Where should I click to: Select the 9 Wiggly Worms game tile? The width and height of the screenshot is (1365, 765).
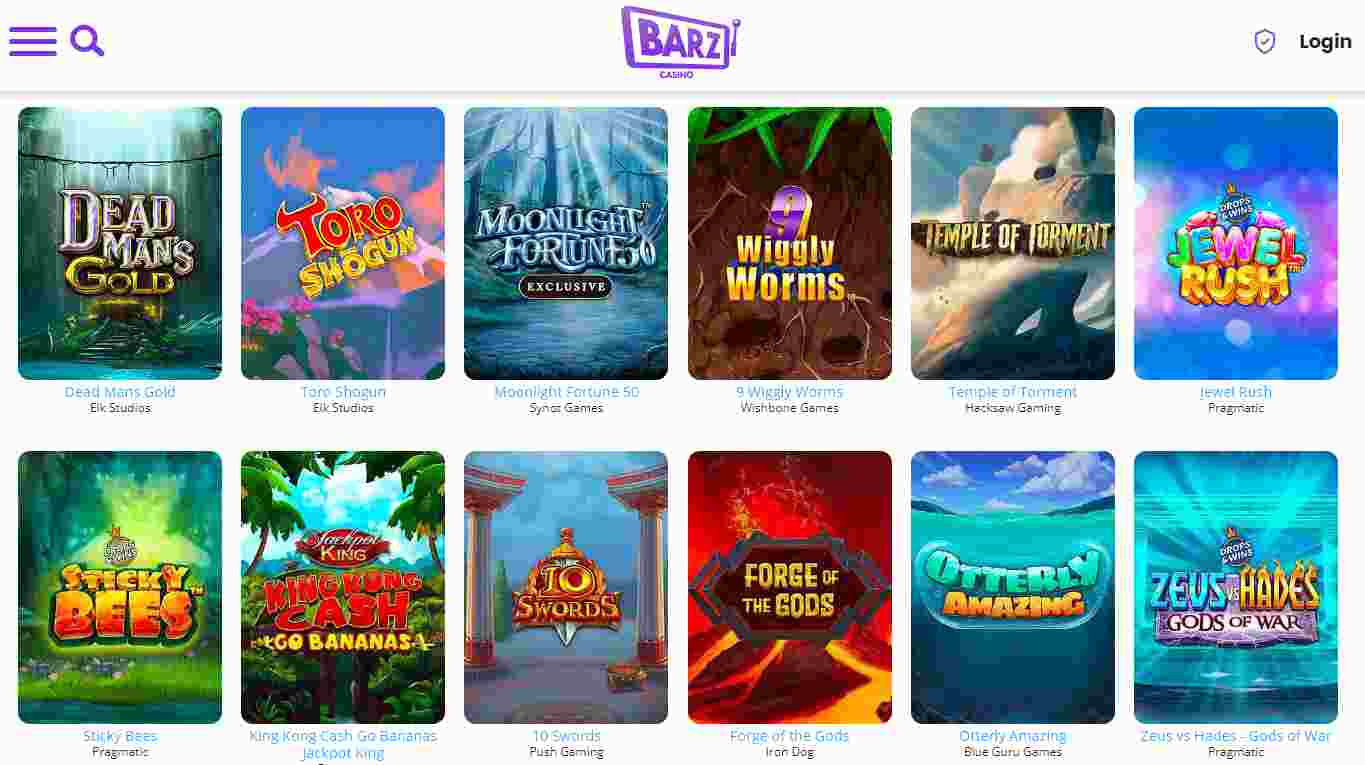790,243
